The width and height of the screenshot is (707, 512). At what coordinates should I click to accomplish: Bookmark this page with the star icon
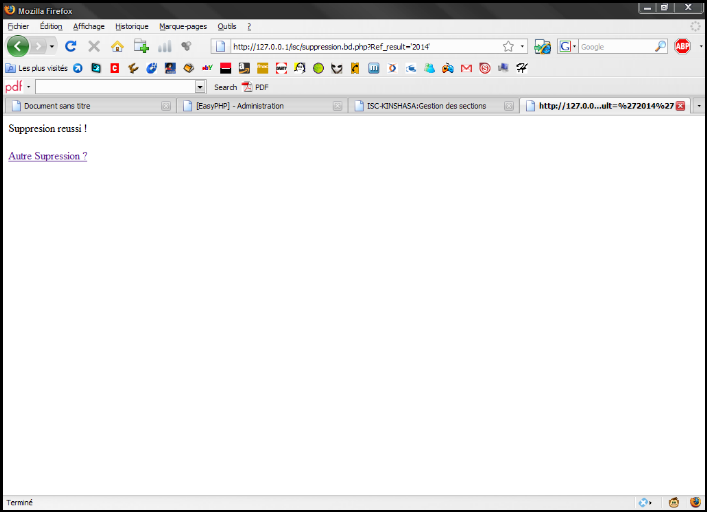[x=508, y=46]
